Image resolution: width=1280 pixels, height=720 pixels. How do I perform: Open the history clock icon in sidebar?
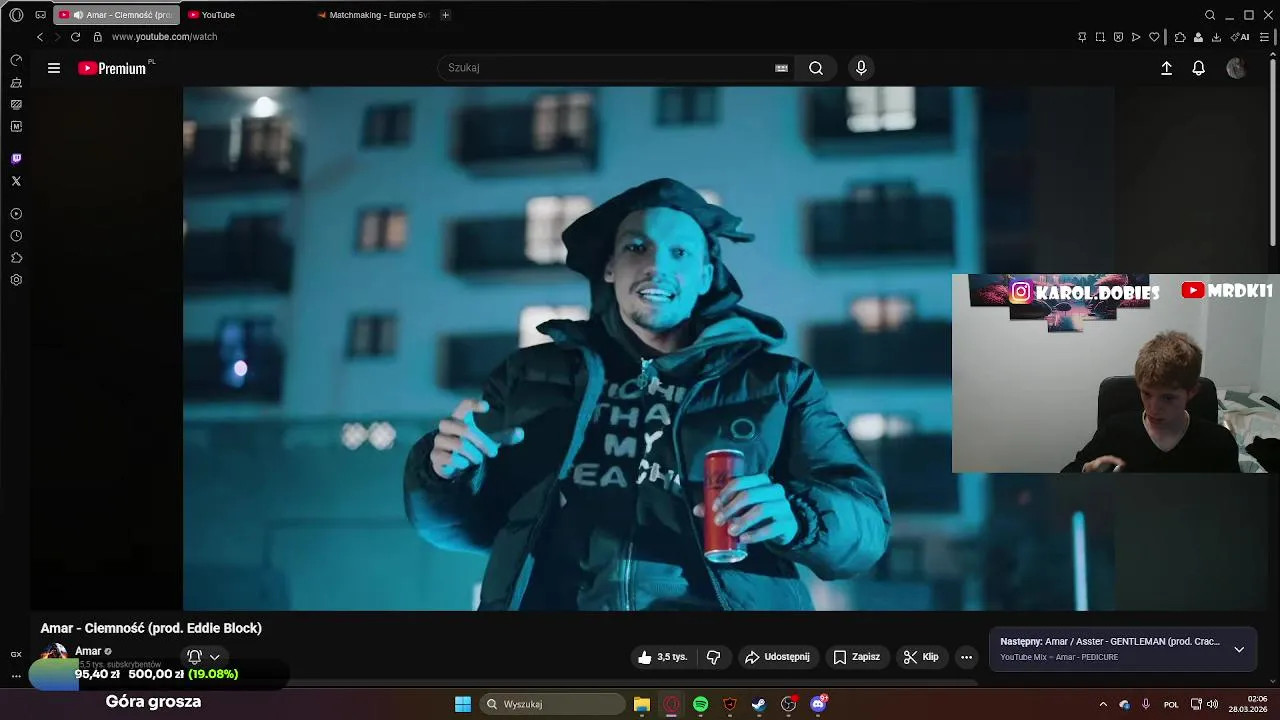(16, 236)
